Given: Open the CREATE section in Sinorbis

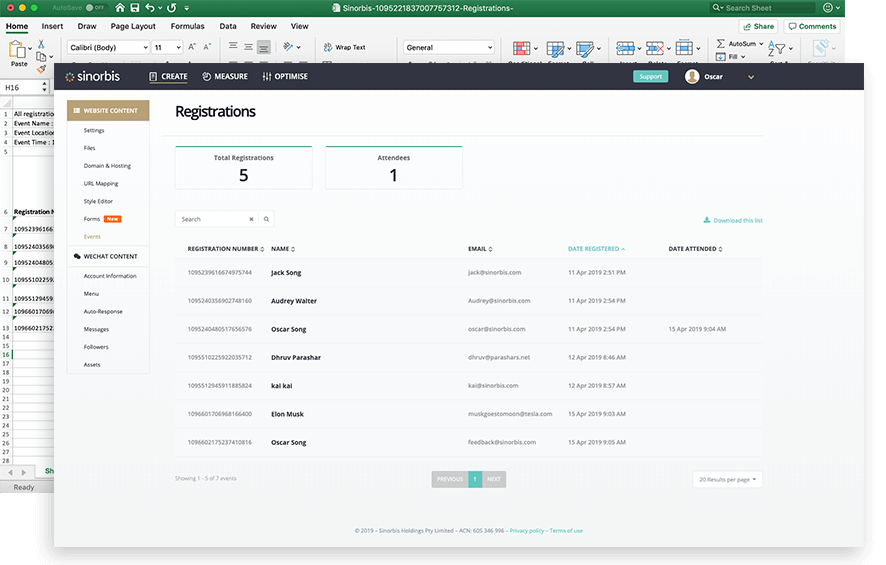Looking at the screenshot, I should (168, 76).
